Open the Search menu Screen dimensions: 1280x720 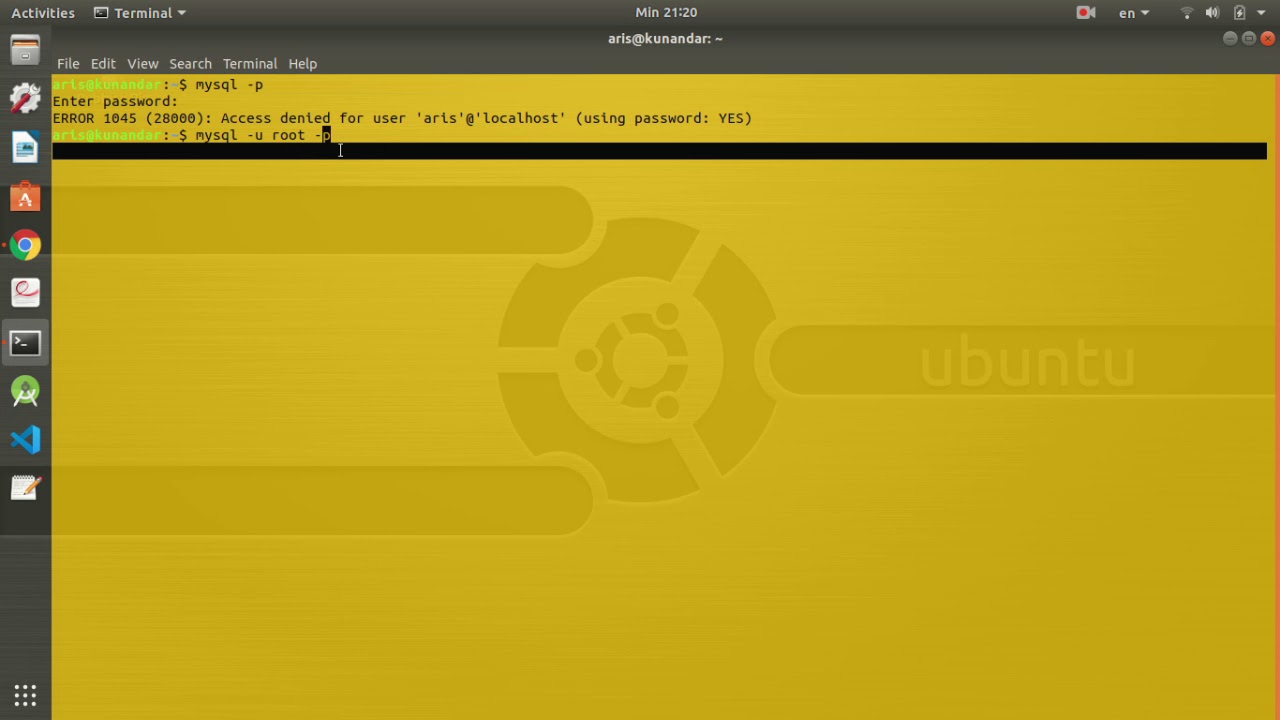point(190,63)
